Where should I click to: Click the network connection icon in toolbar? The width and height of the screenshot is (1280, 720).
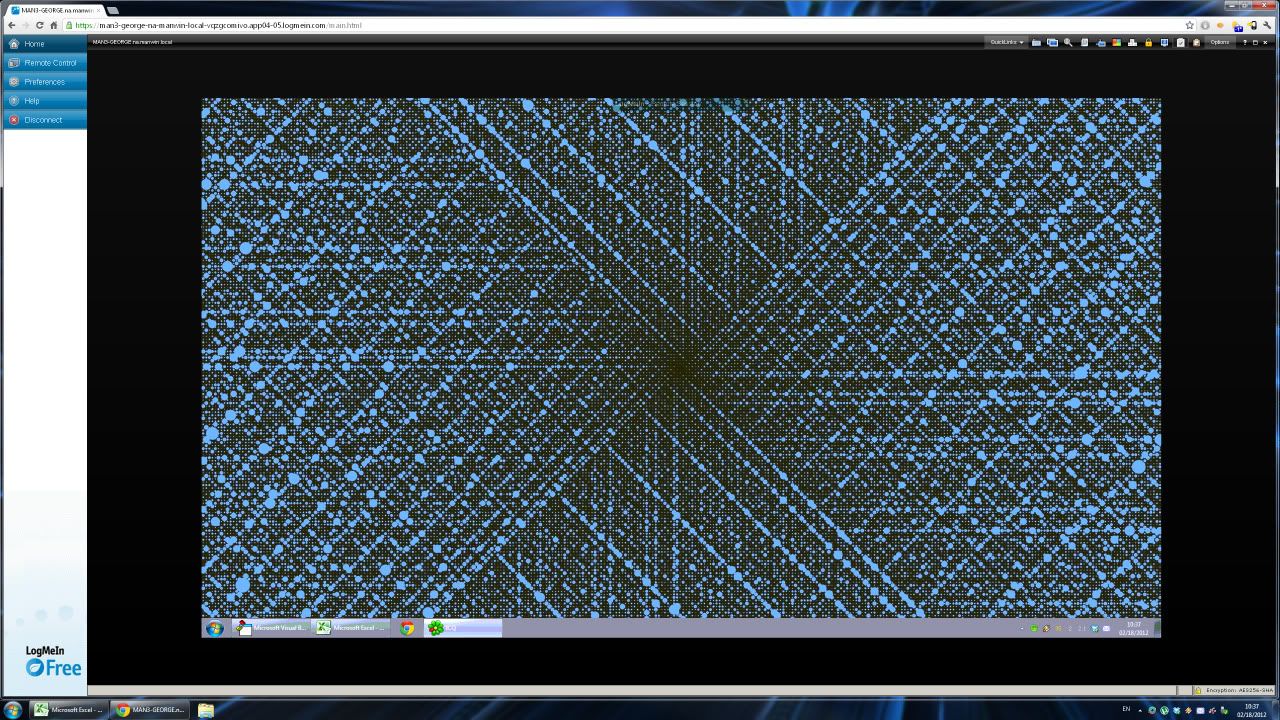(x=1132, y=42)
